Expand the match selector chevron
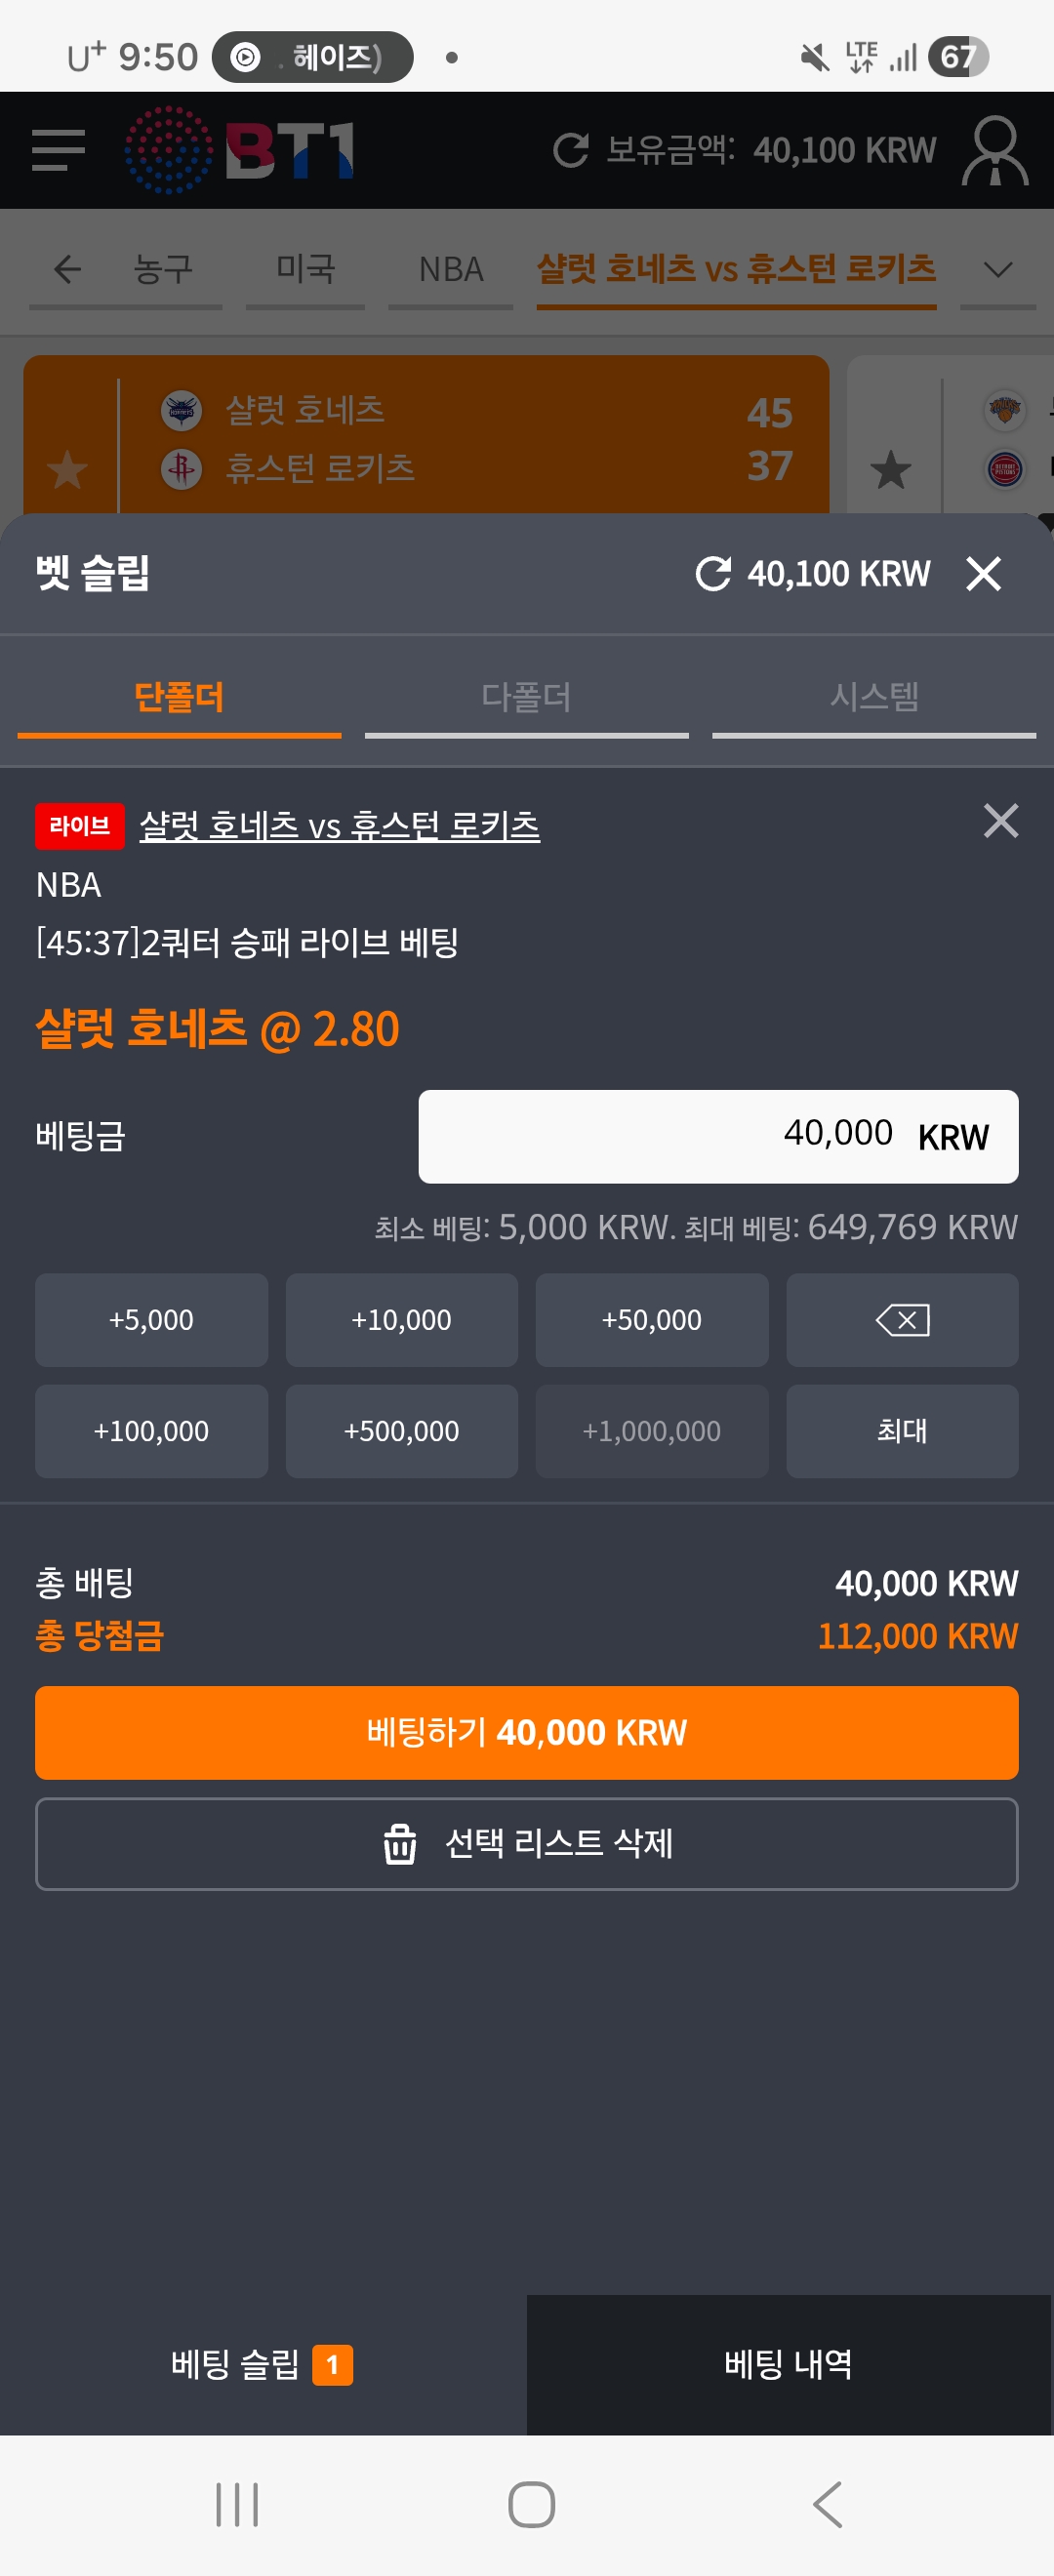 coord(997,269)
